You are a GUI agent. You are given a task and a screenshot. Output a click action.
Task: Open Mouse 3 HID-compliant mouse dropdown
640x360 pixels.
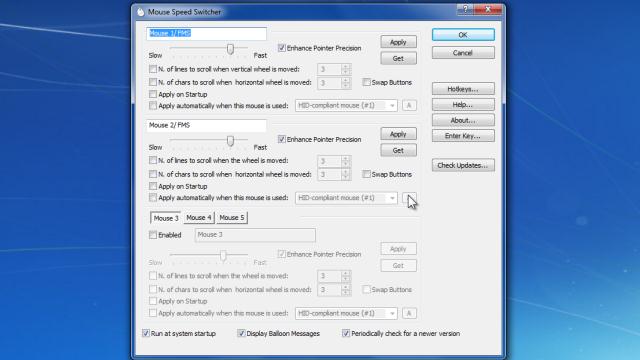[346, 313]
